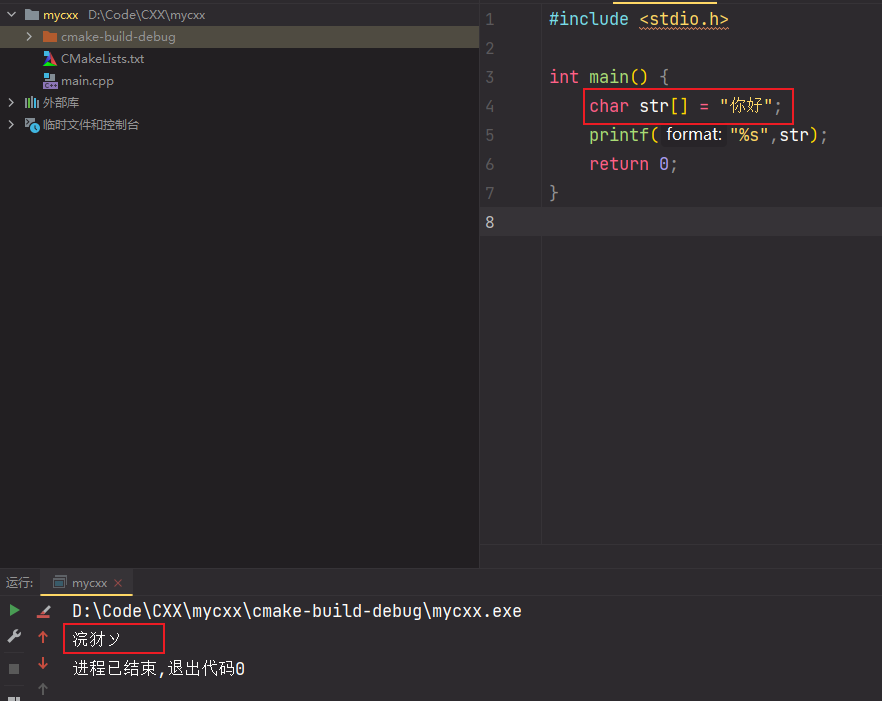882x701 pixels.
Task: Click the scratches and consoles icon
Action: click(x=32, y=125)
